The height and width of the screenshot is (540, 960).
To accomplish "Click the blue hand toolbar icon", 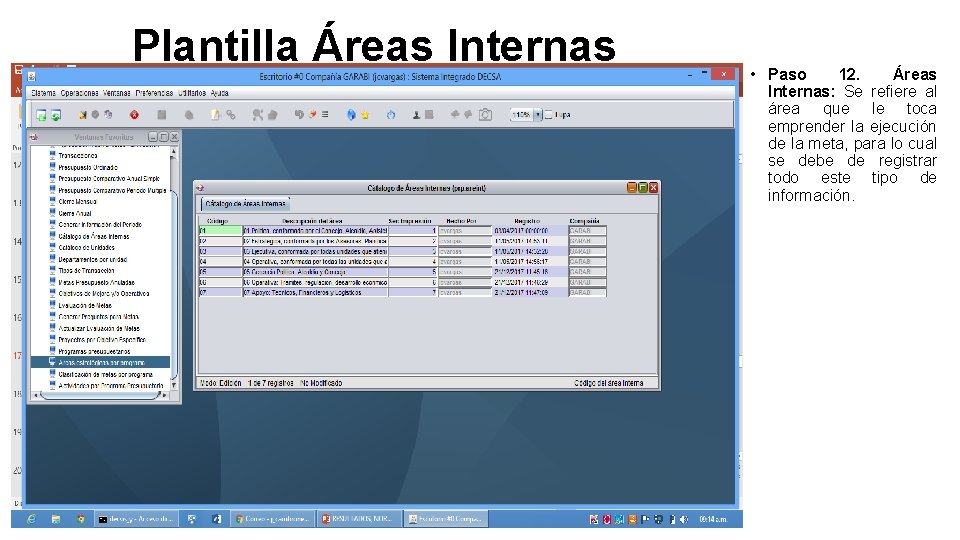I will click(391, 114).
